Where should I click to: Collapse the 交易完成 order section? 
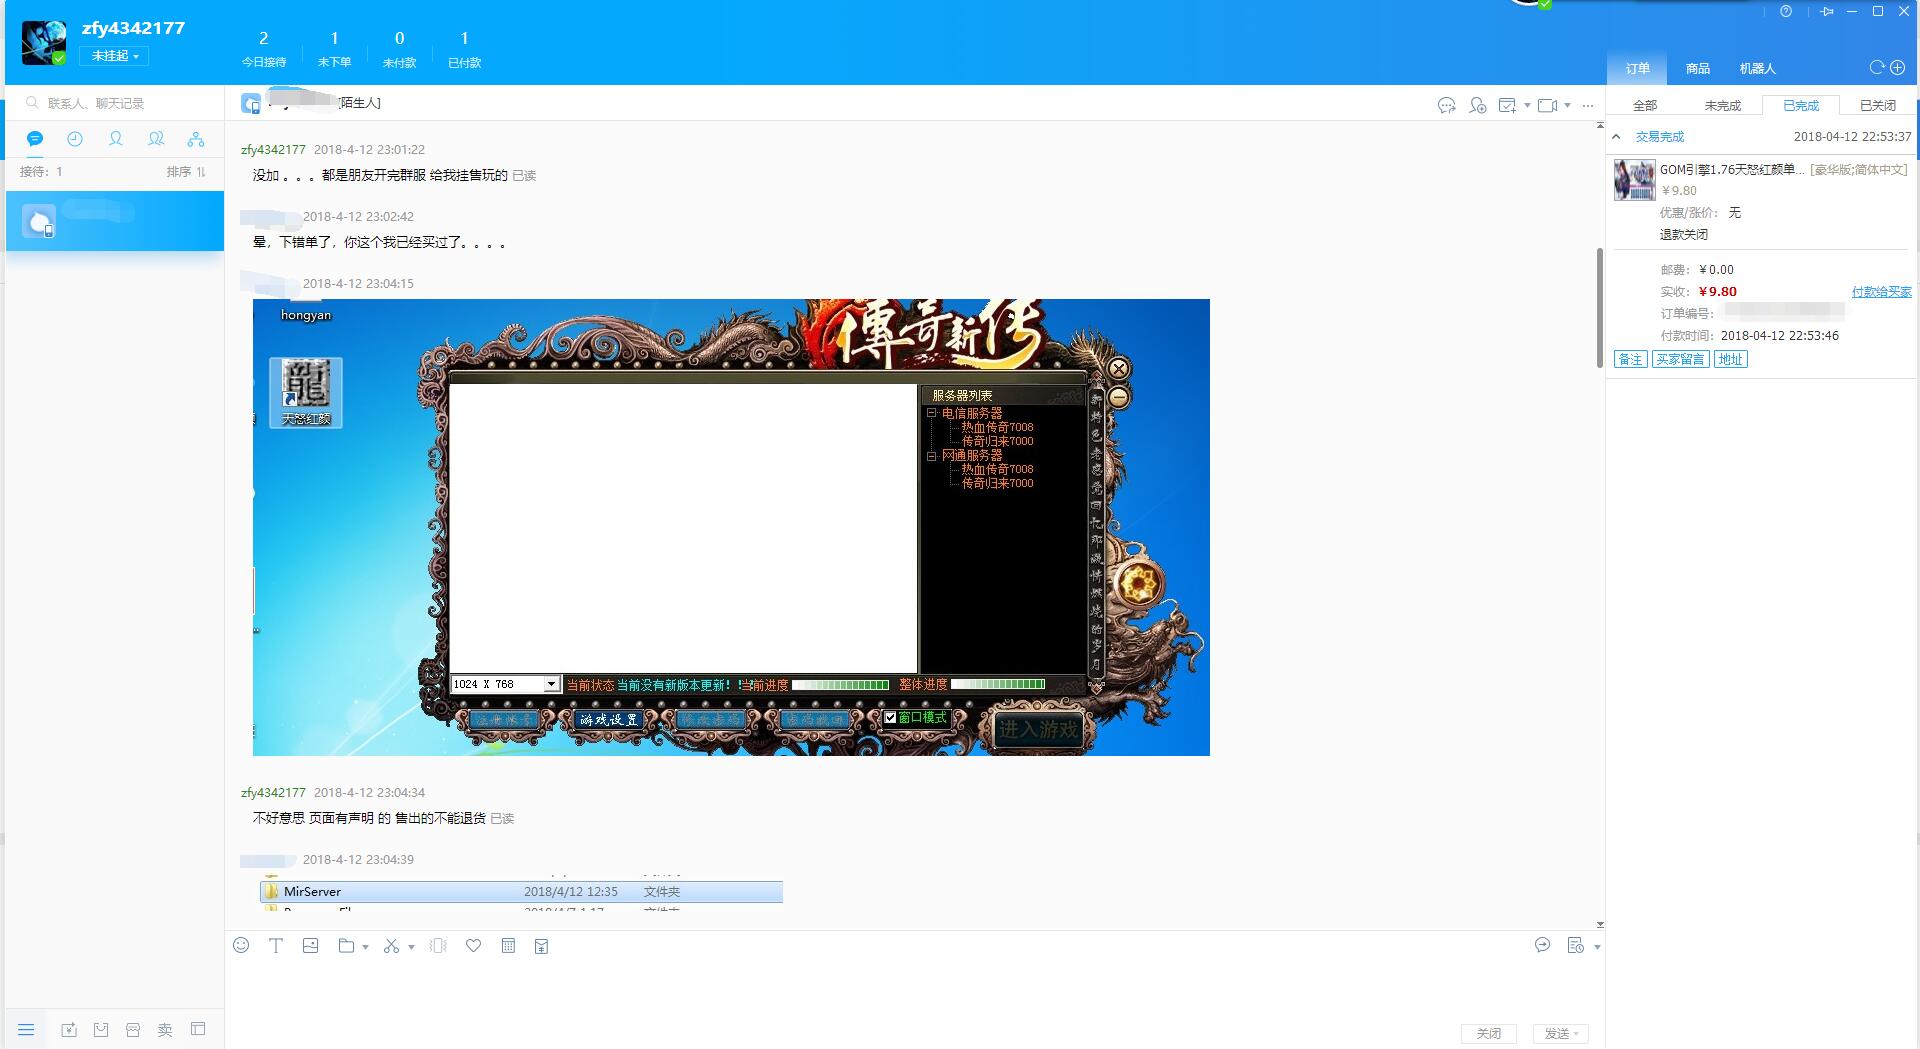tap(1616, 137)
